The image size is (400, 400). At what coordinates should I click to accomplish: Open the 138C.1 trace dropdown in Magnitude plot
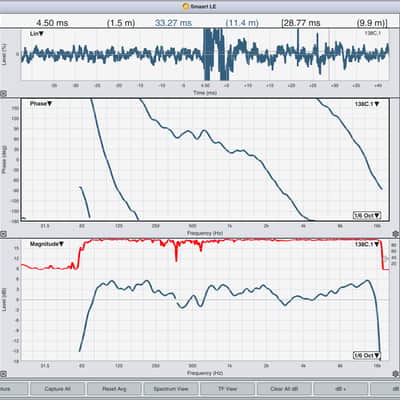coord(367,244)
